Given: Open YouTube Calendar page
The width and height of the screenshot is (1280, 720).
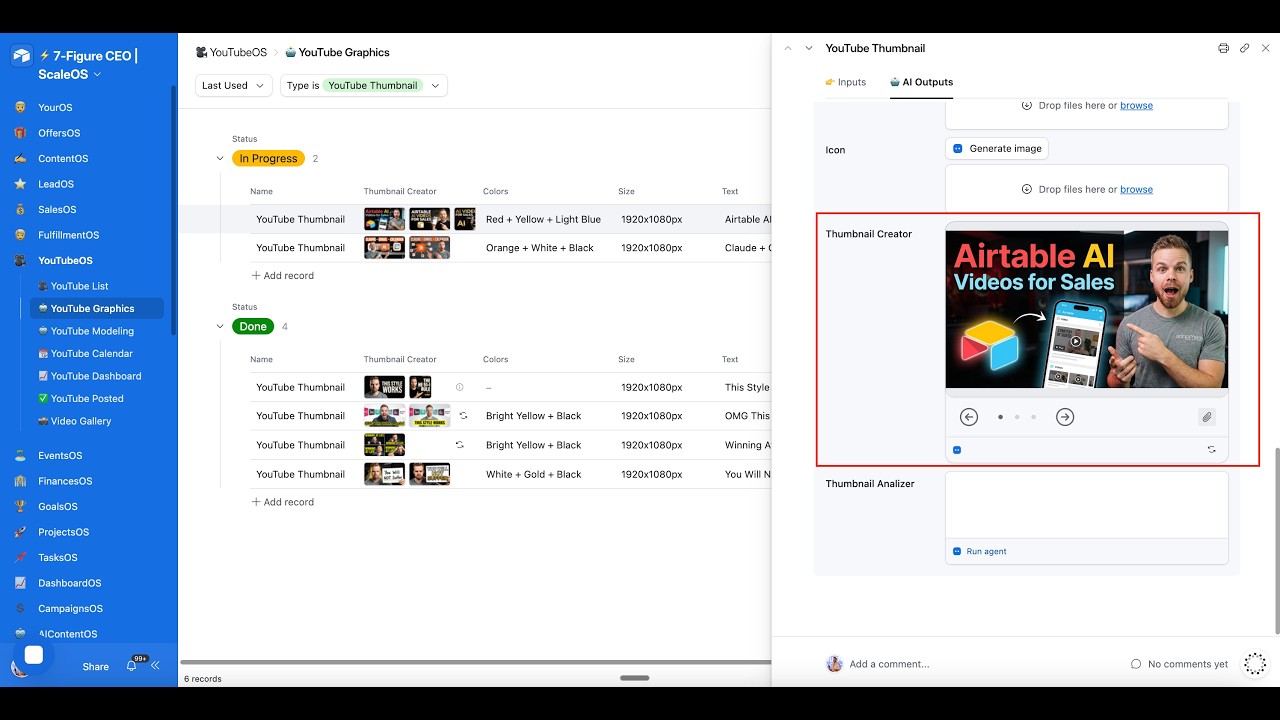Looking at the screenshot, I should (91, 353).
